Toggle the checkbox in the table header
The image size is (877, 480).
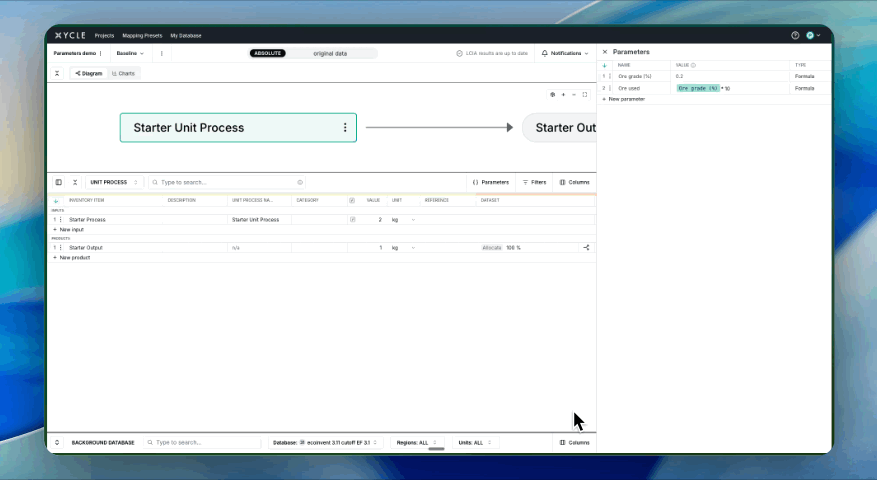(x=352, y=200)
